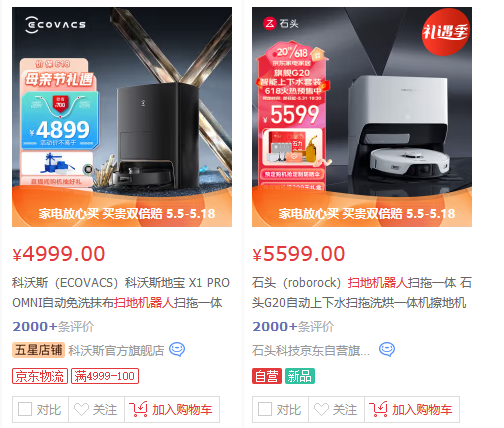Click the 满4999-100 coupon tag
The image size is (504, 428).
coord(105,376)
